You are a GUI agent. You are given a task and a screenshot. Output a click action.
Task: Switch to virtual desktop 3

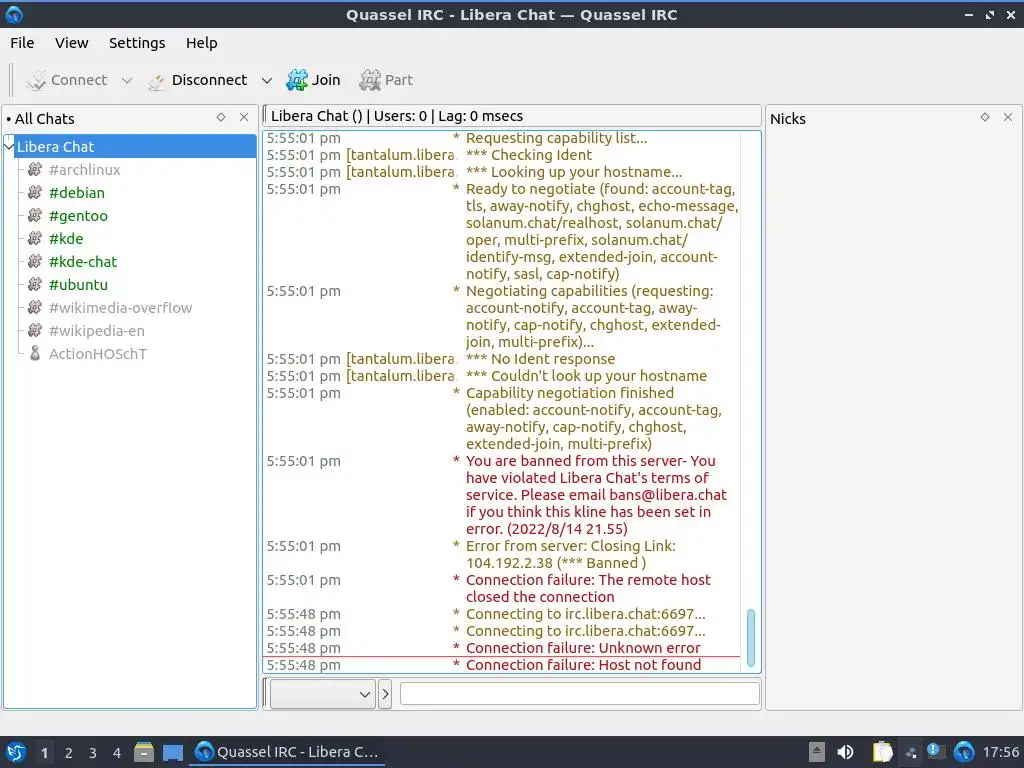(93, 753)
